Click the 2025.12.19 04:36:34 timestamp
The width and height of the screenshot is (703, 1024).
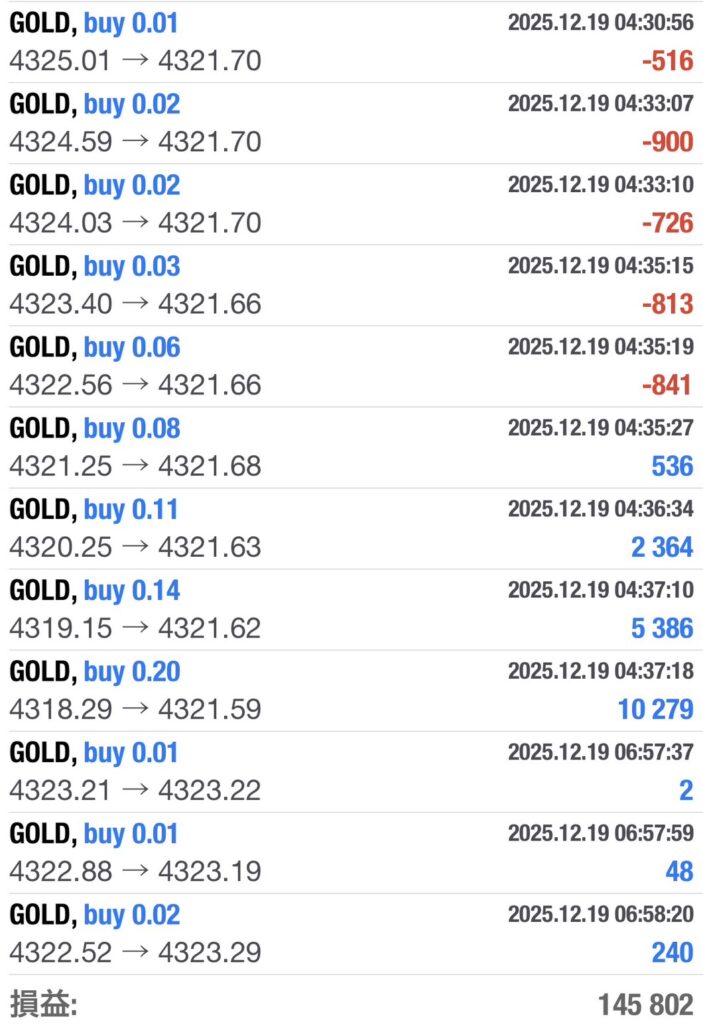point(600,509)
